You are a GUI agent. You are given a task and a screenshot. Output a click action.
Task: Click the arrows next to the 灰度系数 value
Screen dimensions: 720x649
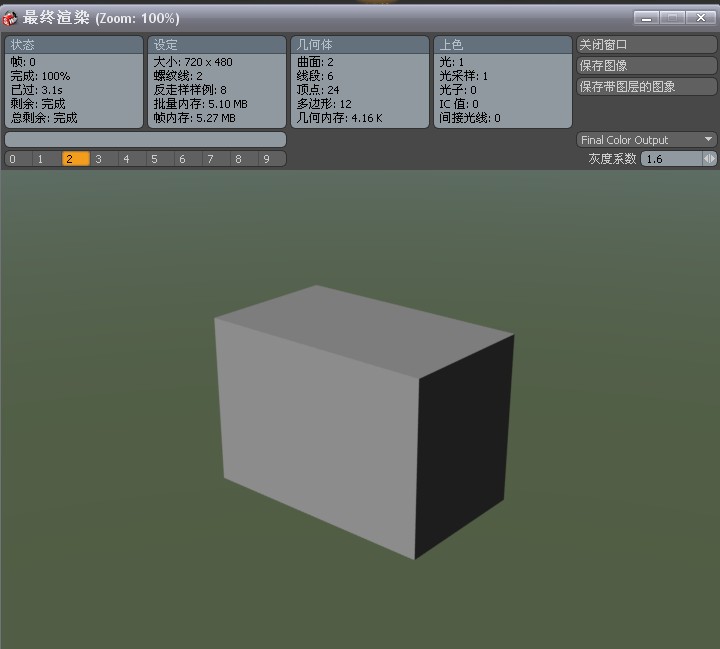click(709, 159)
